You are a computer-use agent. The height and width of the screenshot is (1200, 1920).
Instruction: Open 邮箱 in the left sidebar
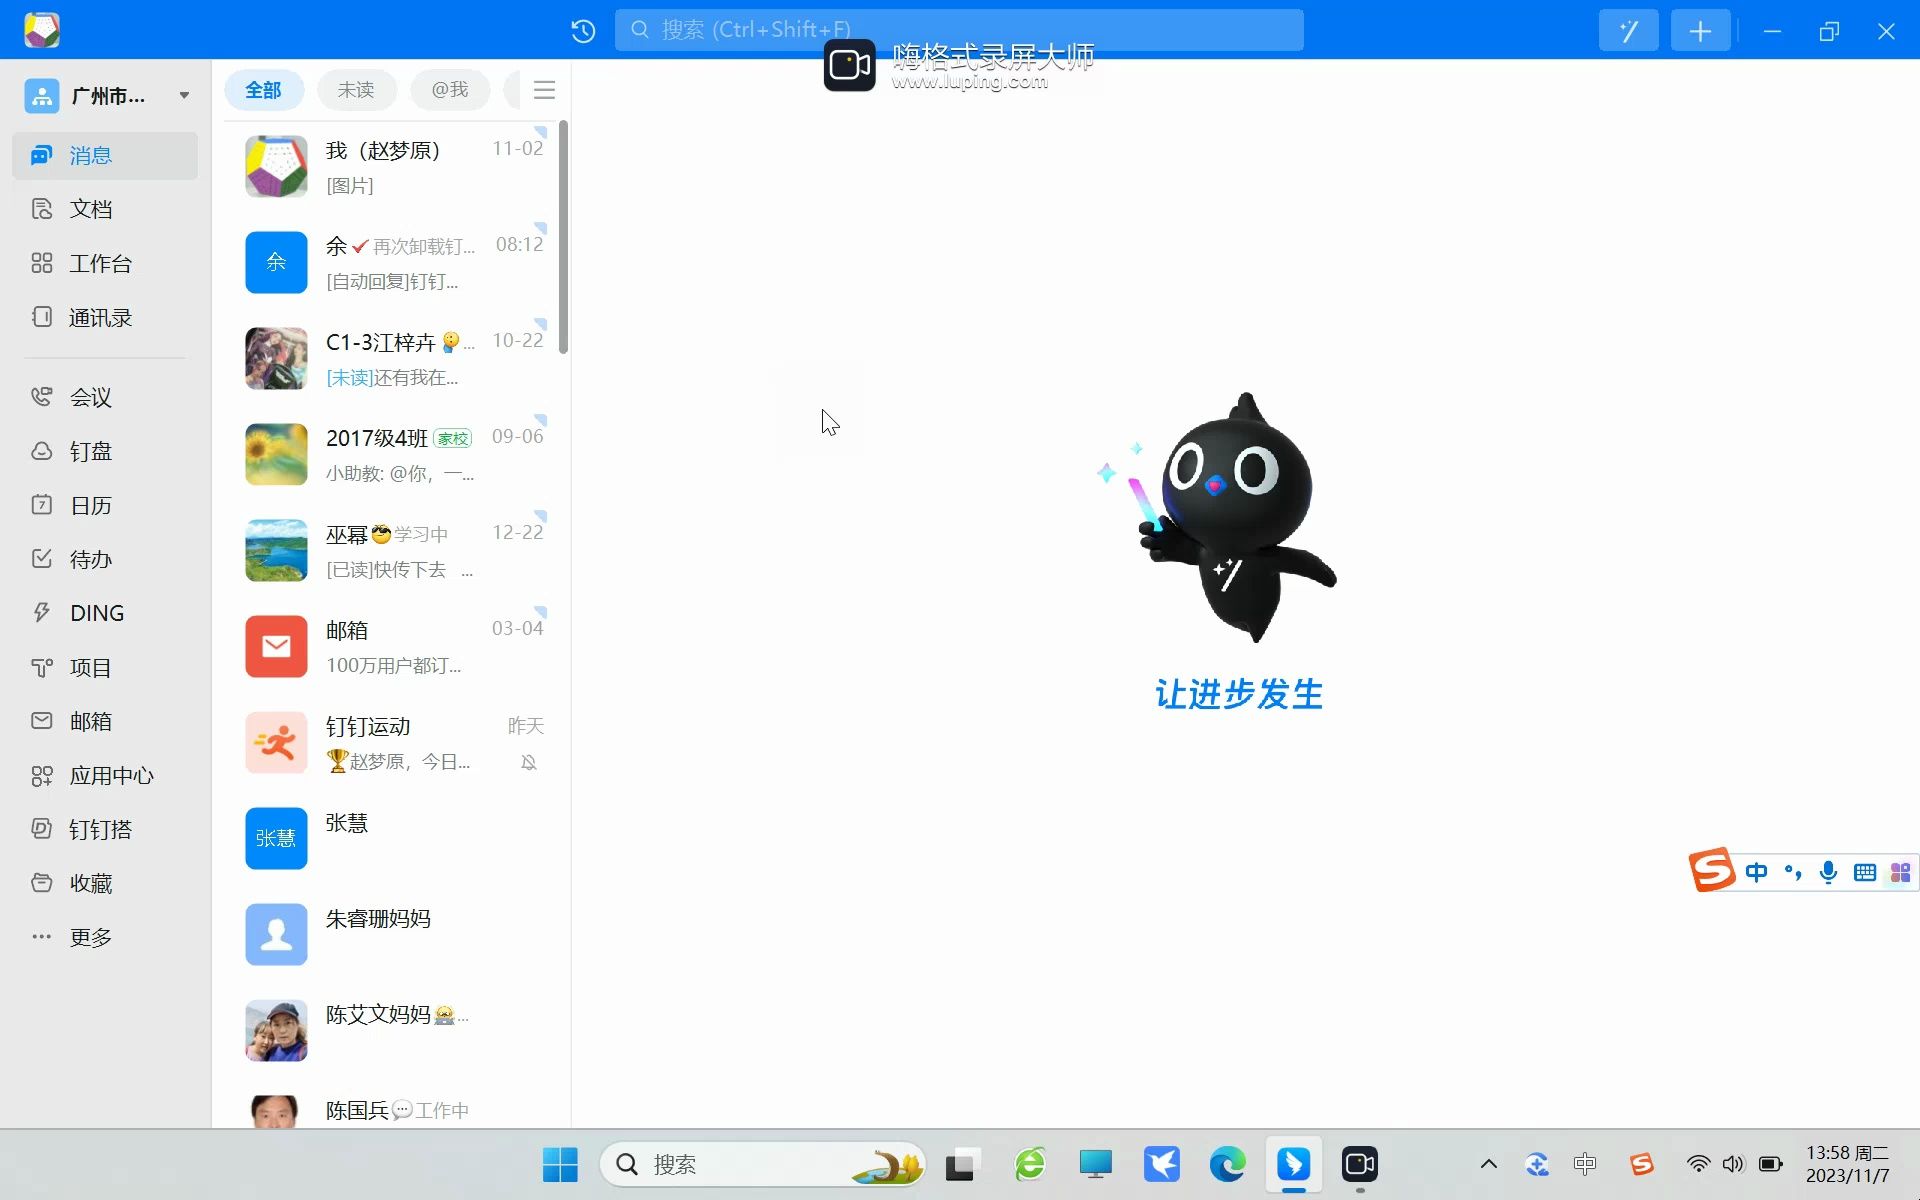pos(105,721)
